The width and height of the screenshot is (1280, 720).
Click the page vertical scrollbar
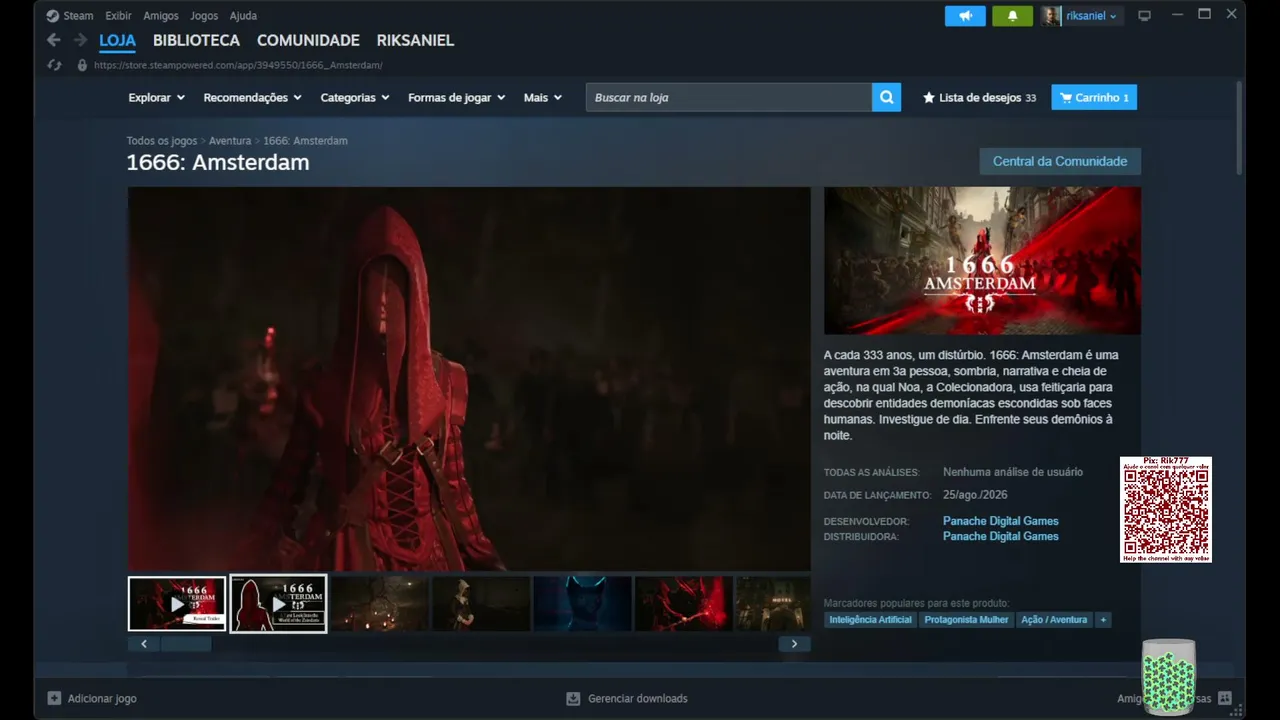1240,128
